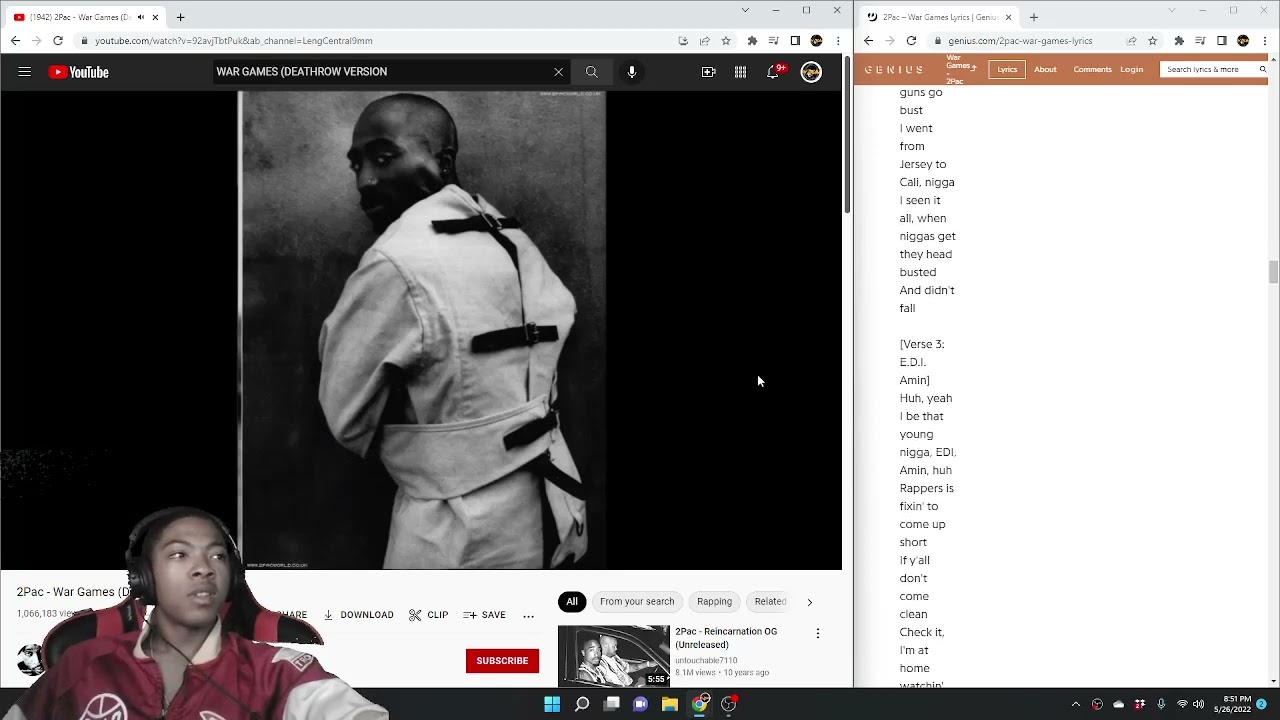Open Windows Start menu
The height and width of the screenshot is (720, 1280).
tap(552, 704)
